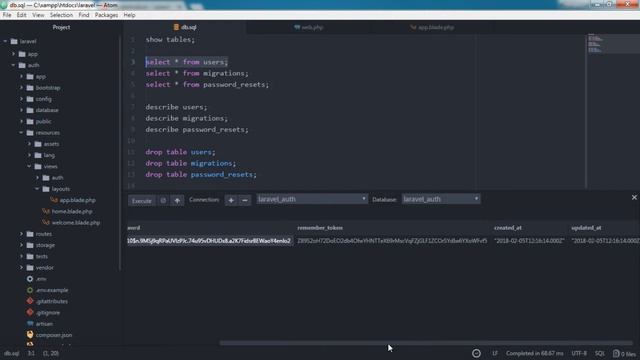The width and height of the screenshot is (640, 360).
Task: Expand the public folder
Action: point(22,121)
